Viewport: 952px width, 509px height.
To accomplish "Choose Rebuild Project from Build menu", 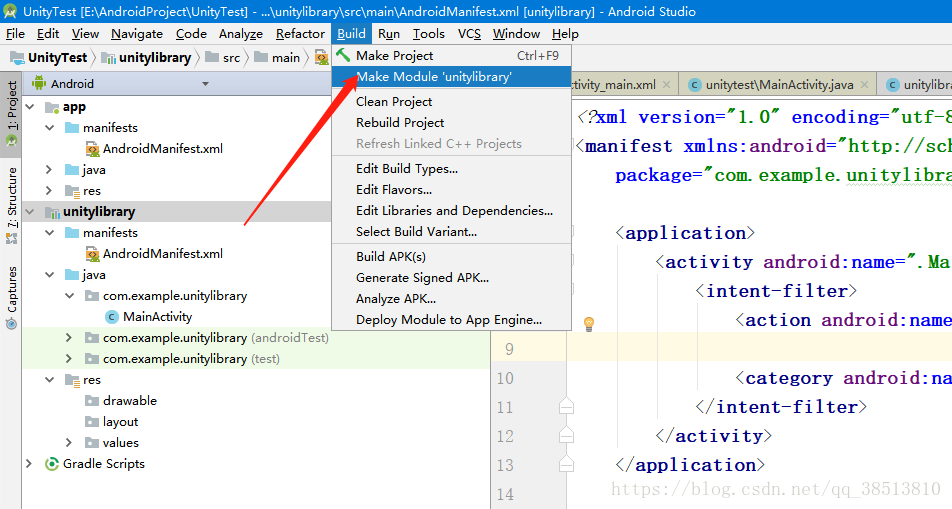I will 451,123.
